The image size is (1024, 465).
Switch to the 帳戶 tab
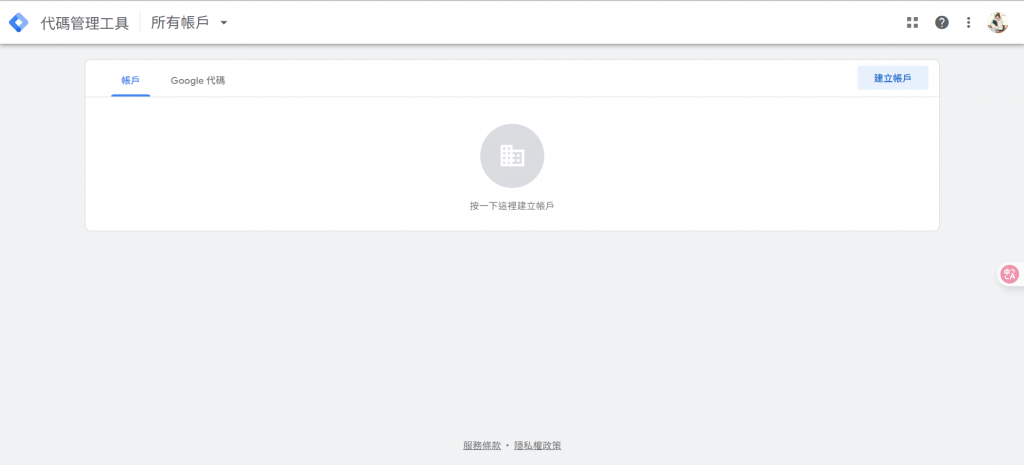[x=131, y=80]
